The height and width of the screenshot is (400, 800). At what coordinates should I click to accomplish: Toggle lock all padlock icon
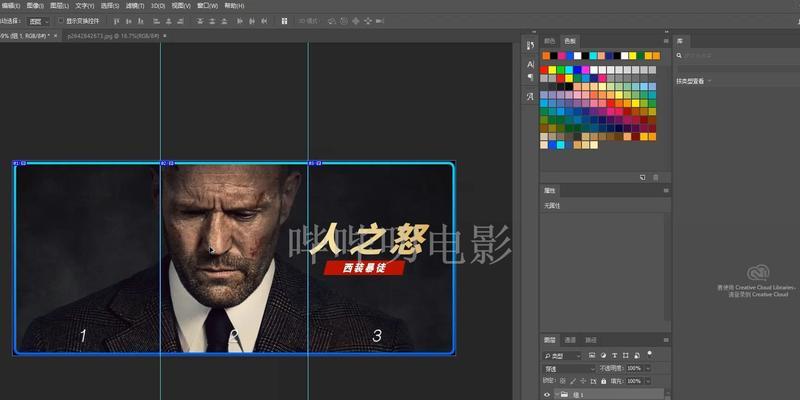[604, 381]
